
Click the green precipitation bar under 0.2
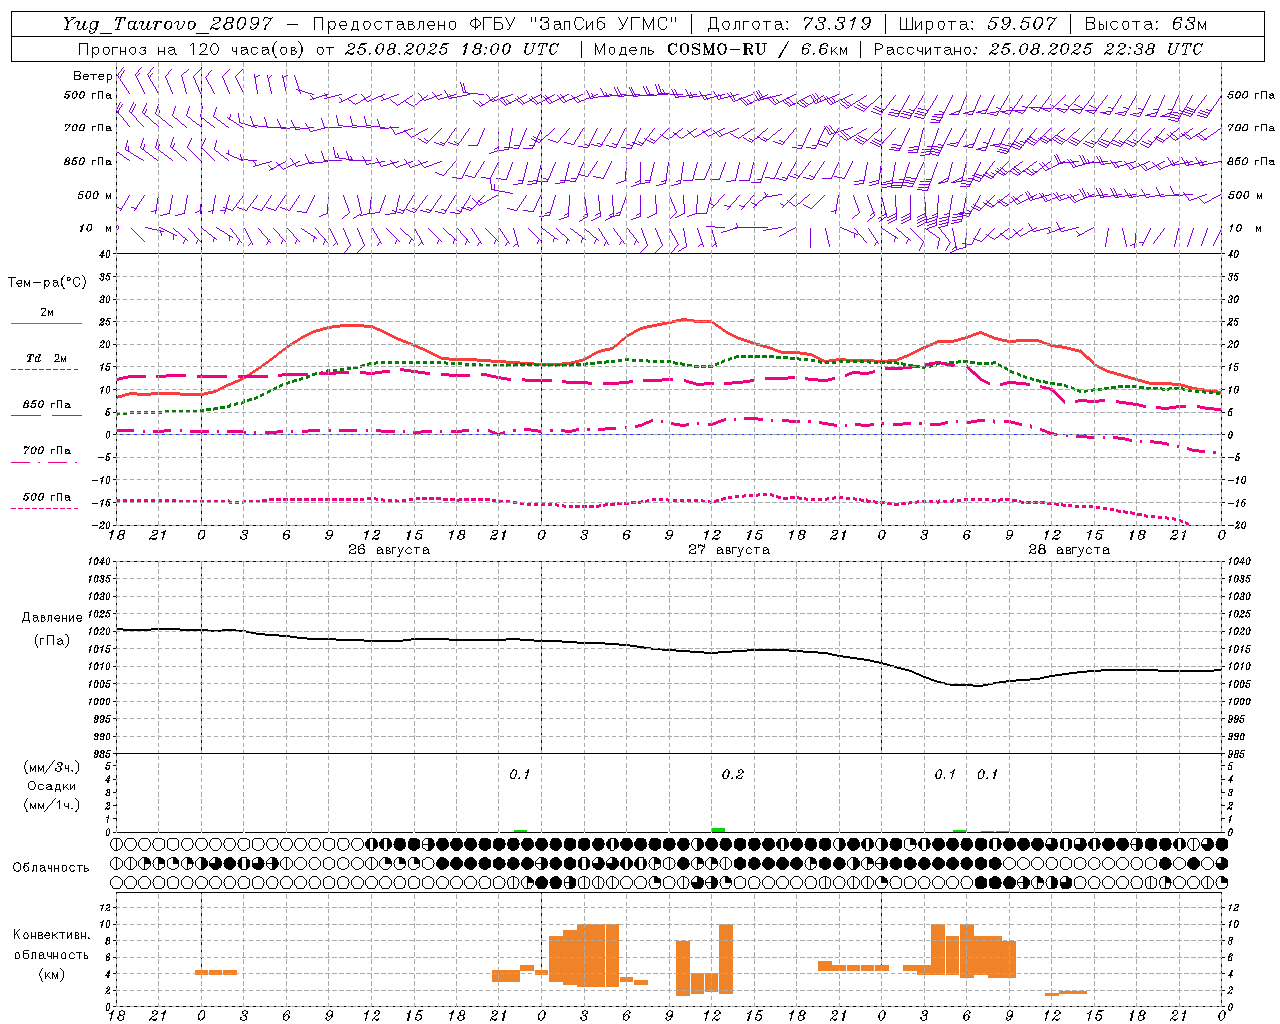click(x=718, y=830)
